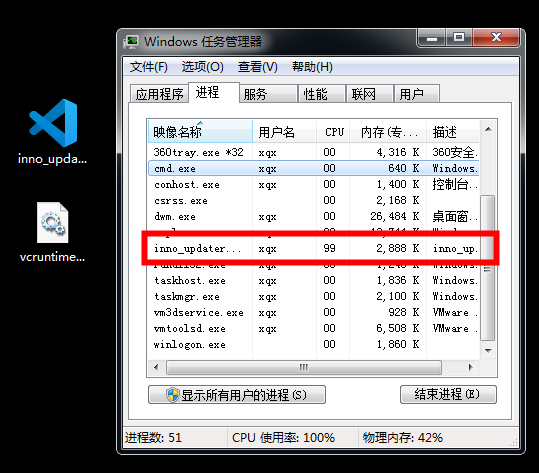Click the horizontal scrollbar left arrow
The height and width of the screenshot is (473, 539).
[156, 367]
